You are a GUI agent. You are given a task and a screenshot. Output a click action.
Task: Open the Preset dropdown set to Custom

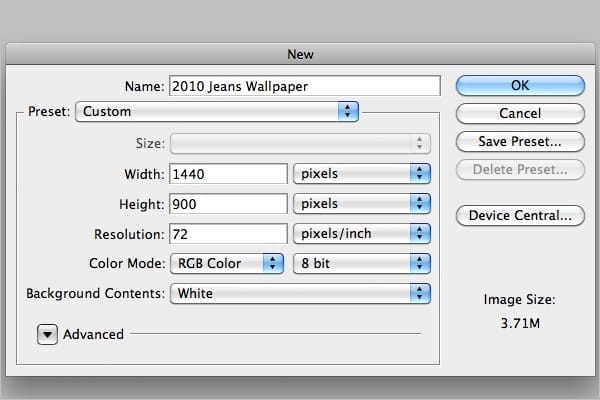click(x=217, y=111)
